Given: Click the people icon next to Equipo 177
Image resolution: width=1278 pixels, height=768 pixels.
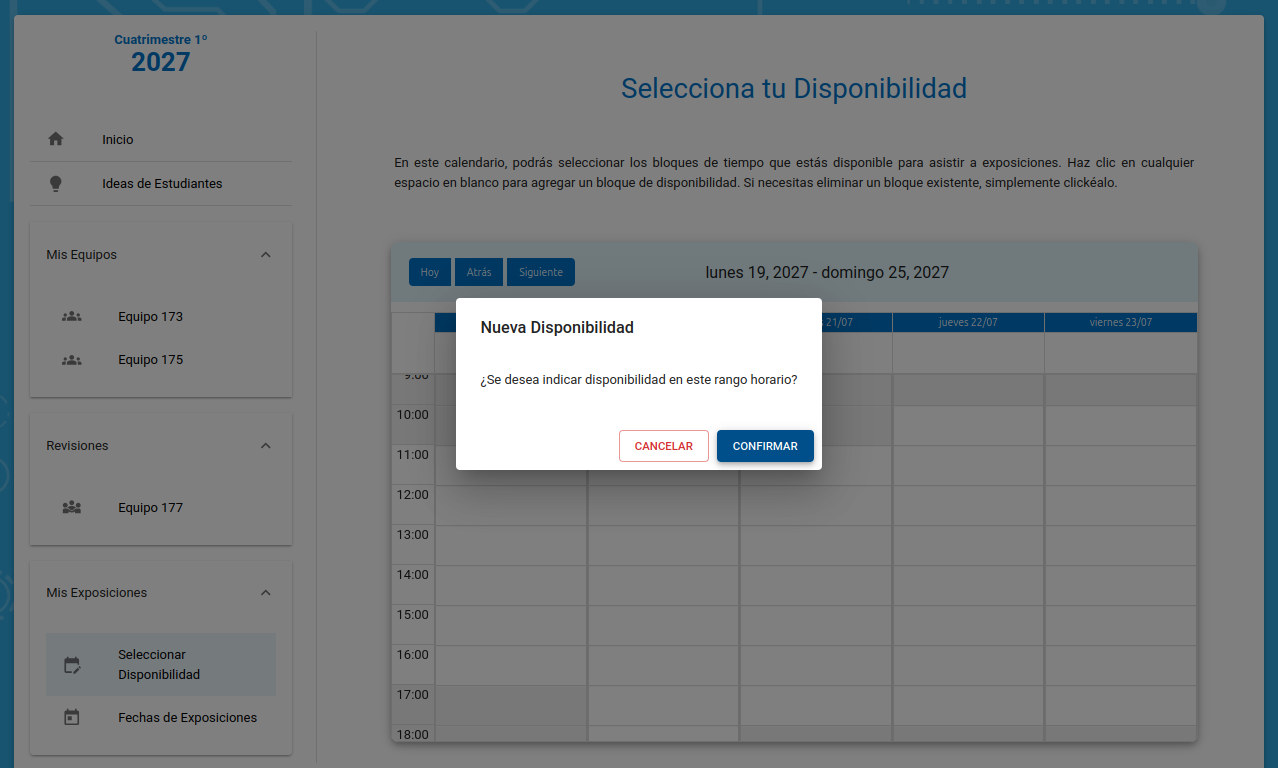Looking at the screenshot, I should pyautogui.click(x=71, y=508).
